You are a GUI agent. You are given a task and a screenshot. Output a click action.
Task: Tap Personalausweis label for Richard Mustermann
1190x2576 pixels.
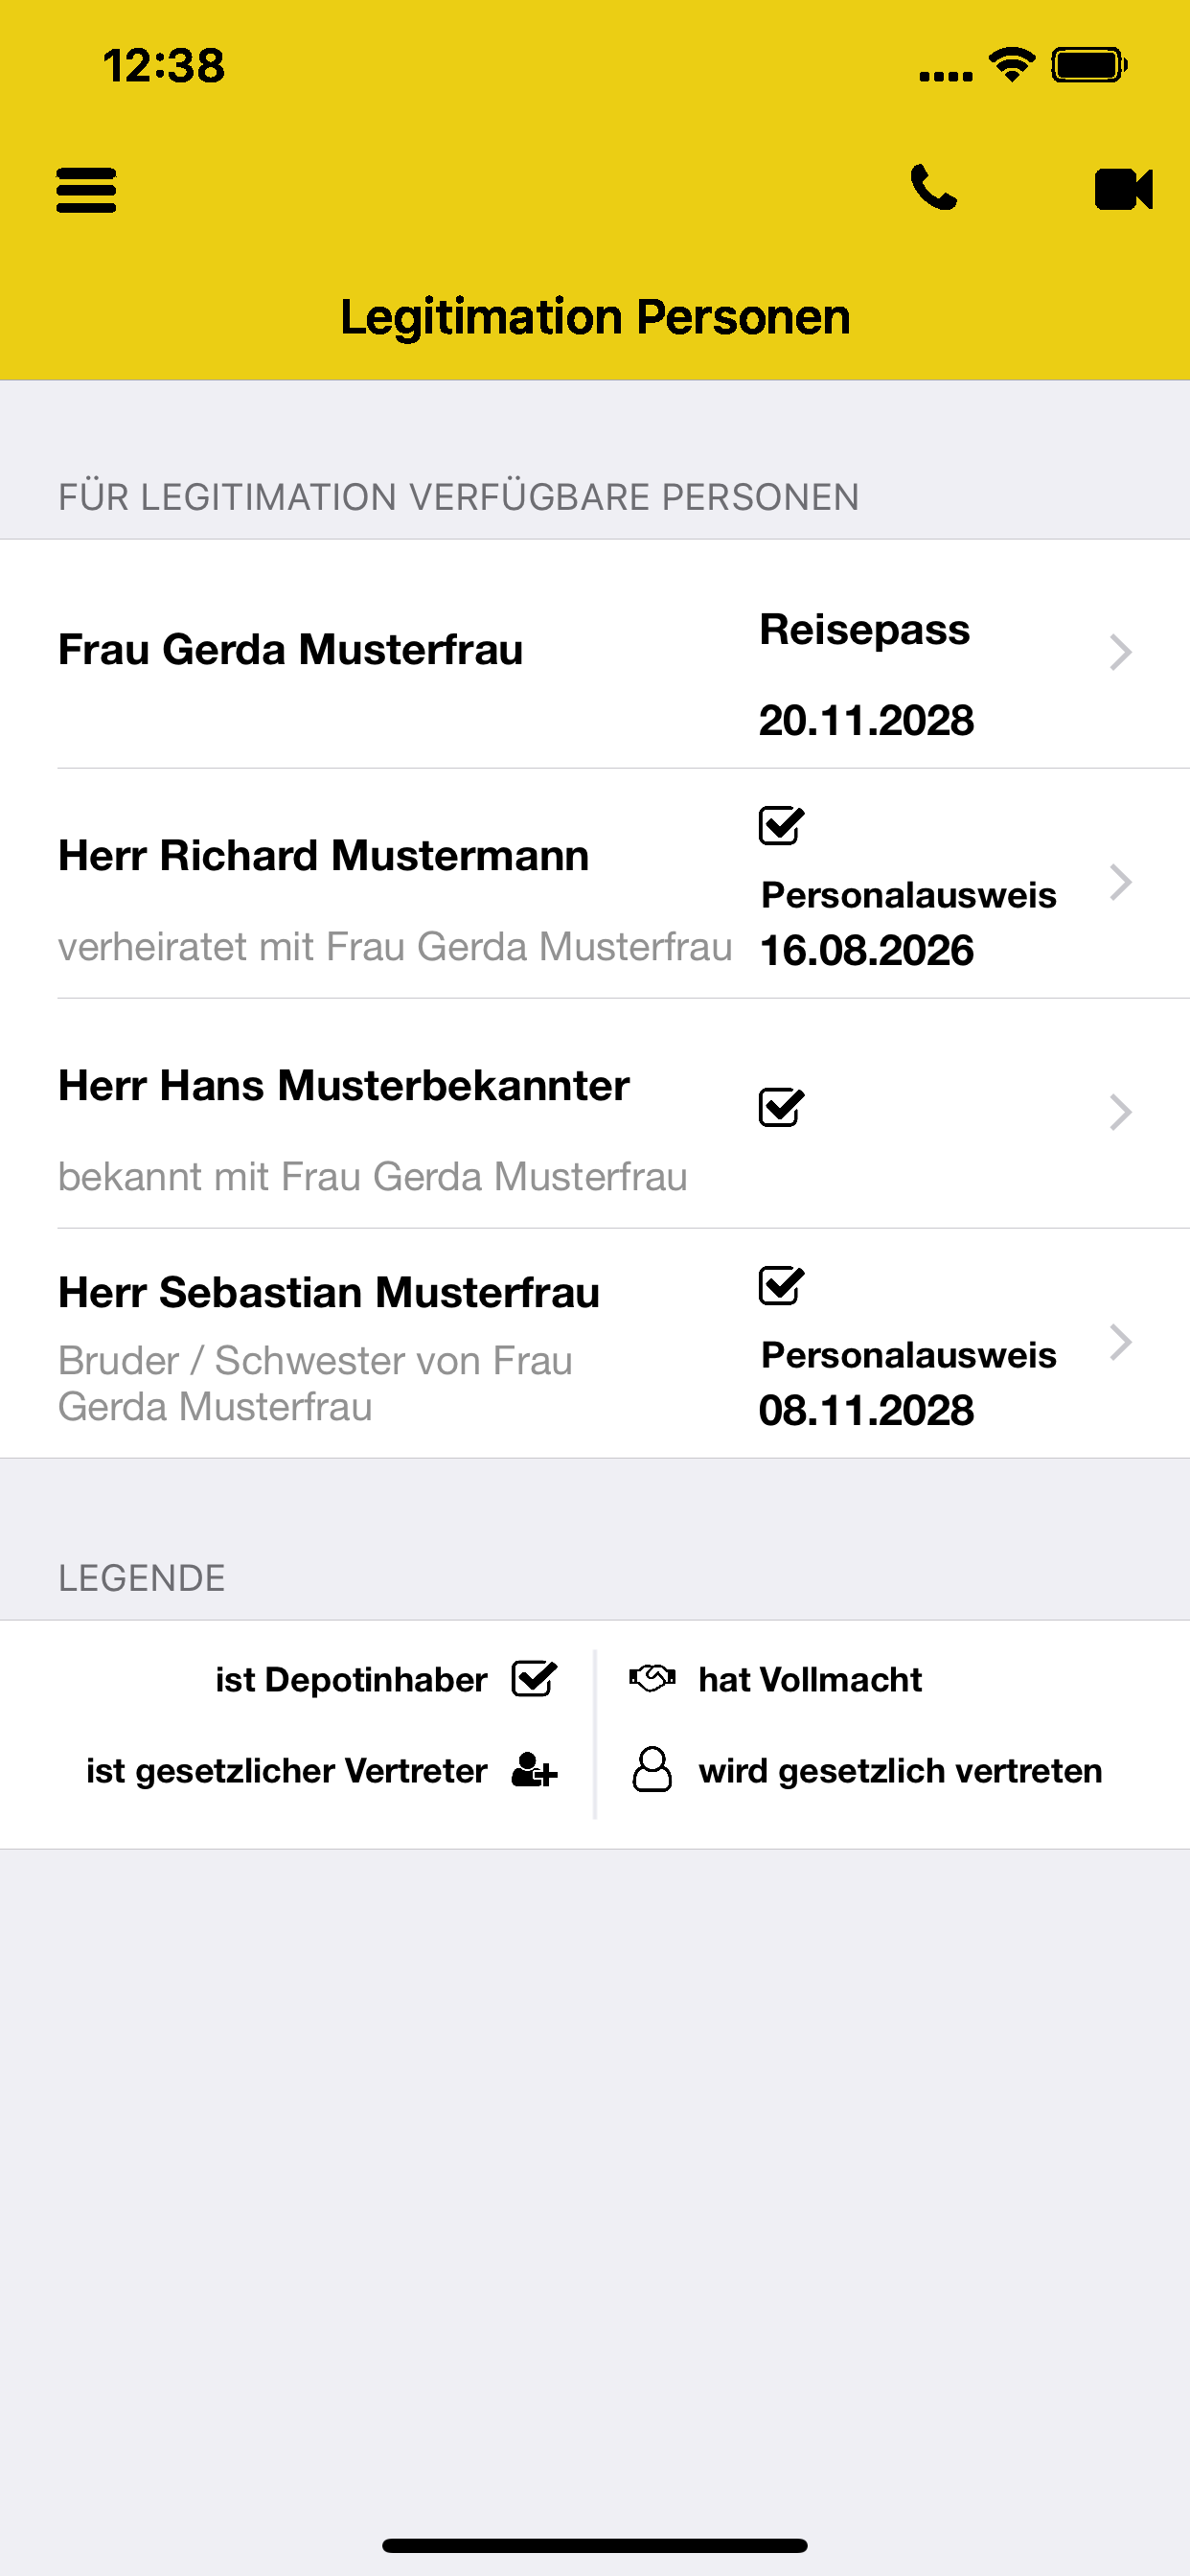[x=908, y=895]
